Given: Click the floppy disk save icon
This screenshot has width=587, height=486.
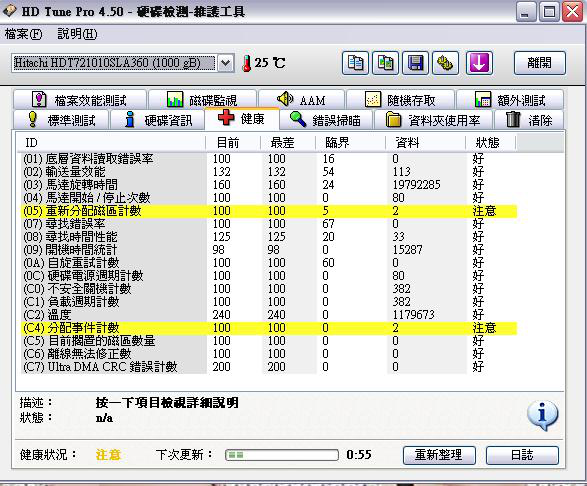Looking at the screenshot, I should pyautogui.click(x=415, y=63).
